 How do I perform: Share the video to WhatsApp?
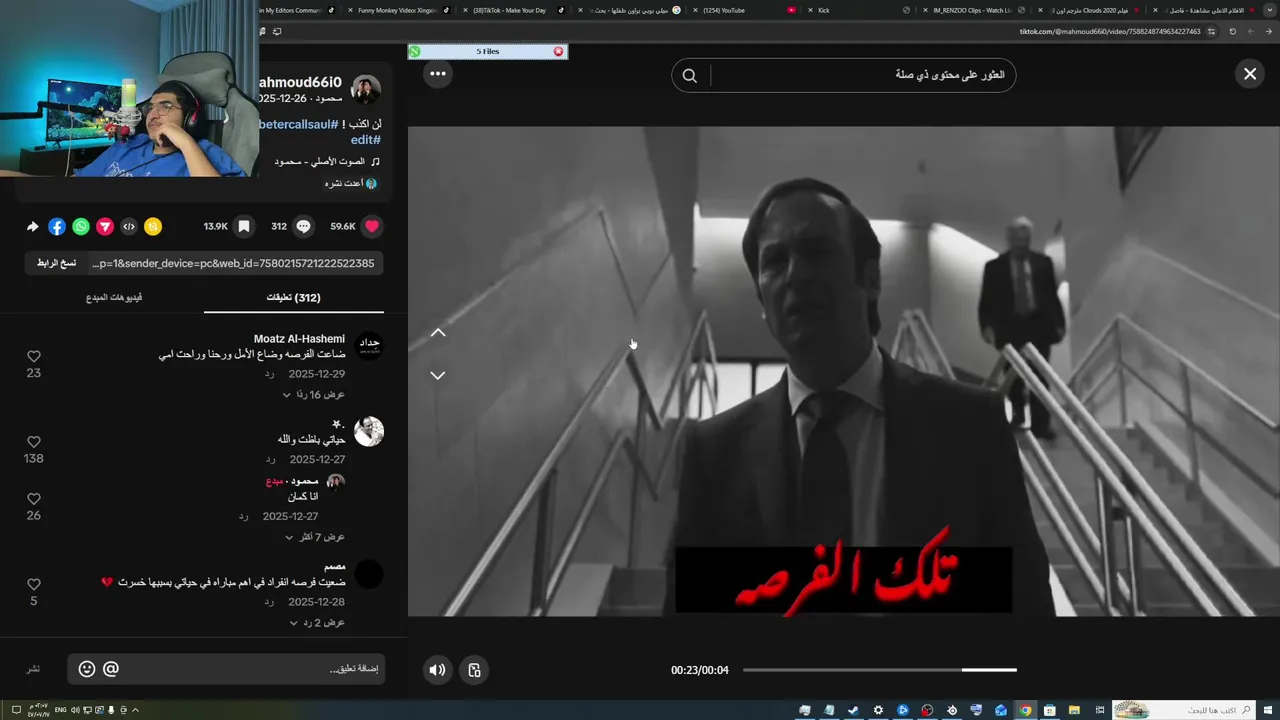81,227
